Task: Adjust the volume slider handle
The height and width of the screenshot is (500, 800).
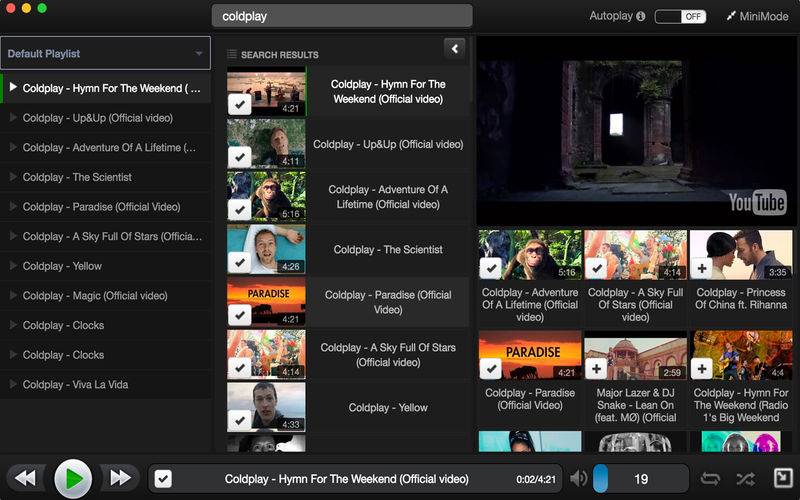Action: (601, 478)
